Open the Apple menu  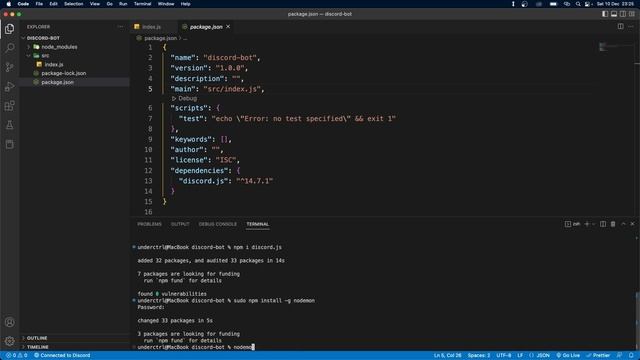coord(8,4)
